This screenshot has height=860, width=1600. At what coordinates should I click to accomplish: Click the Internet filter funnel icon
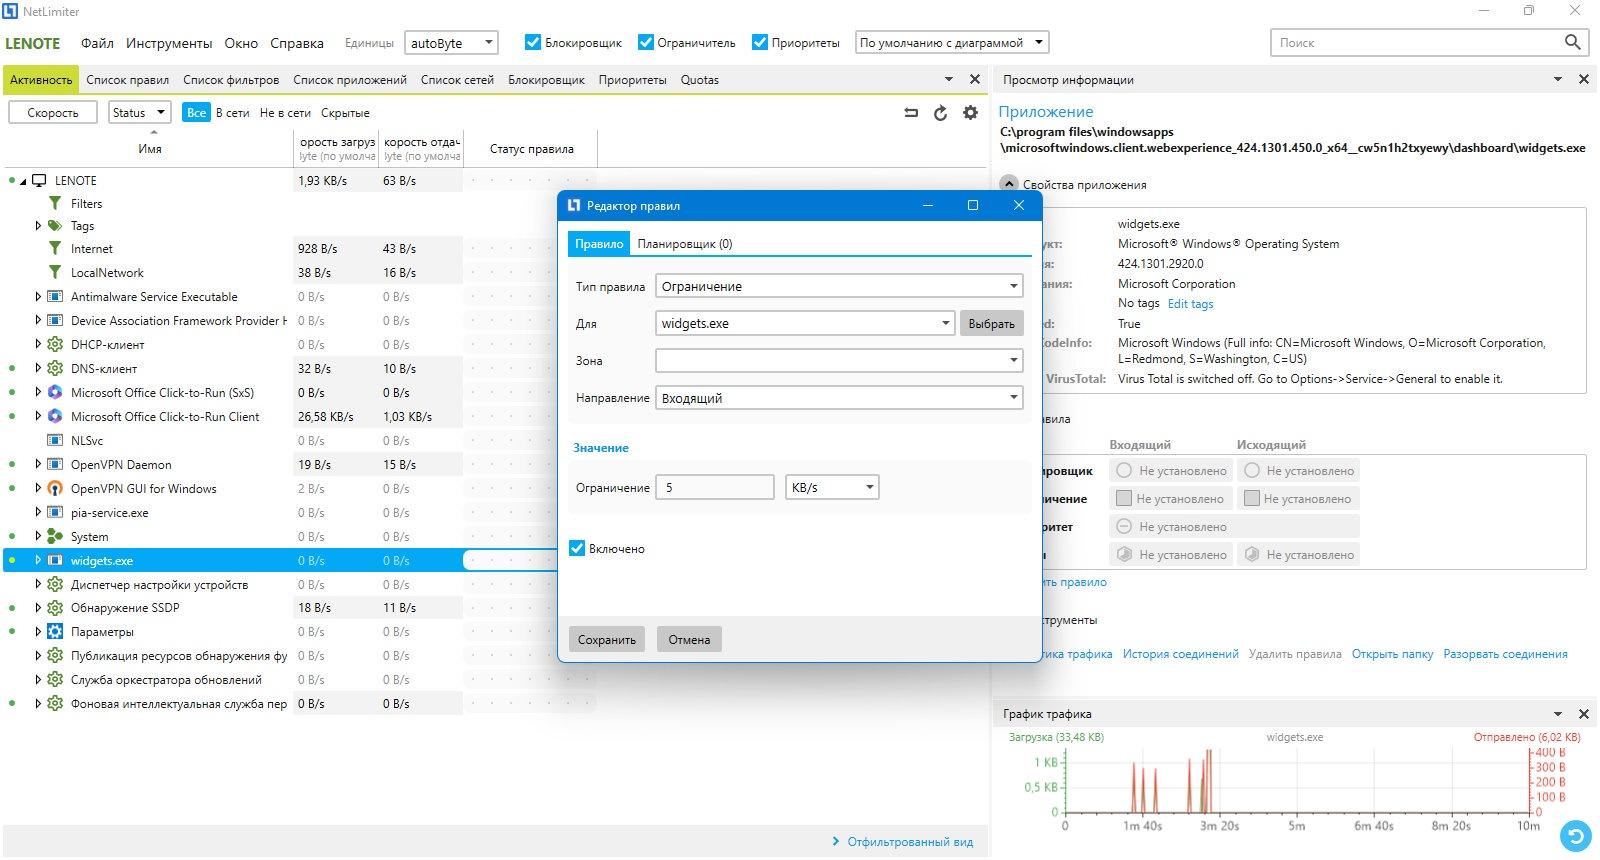point(55,248)
